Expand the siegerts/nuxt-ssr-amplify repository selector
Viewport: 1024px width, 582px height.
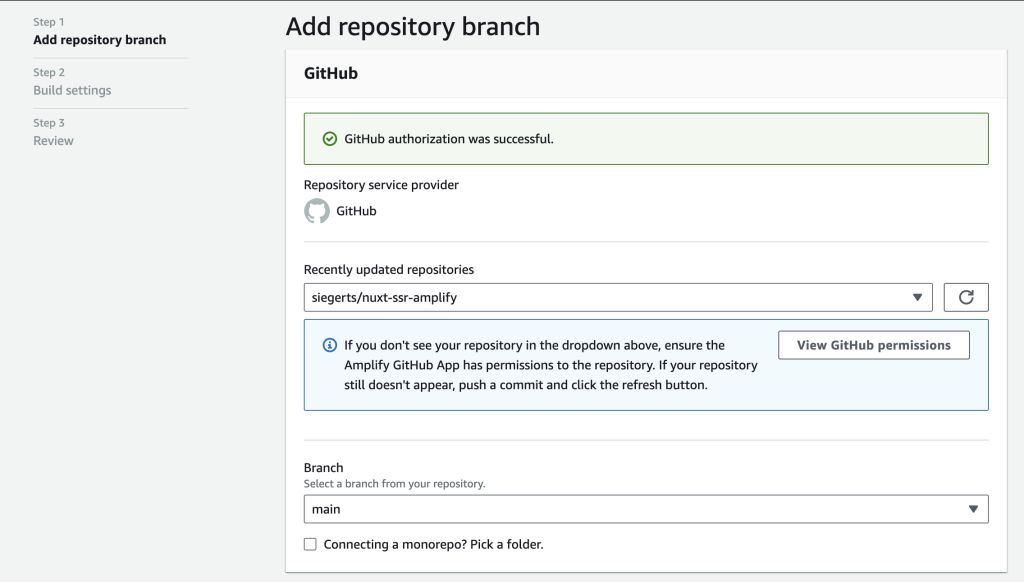(615, 296)
